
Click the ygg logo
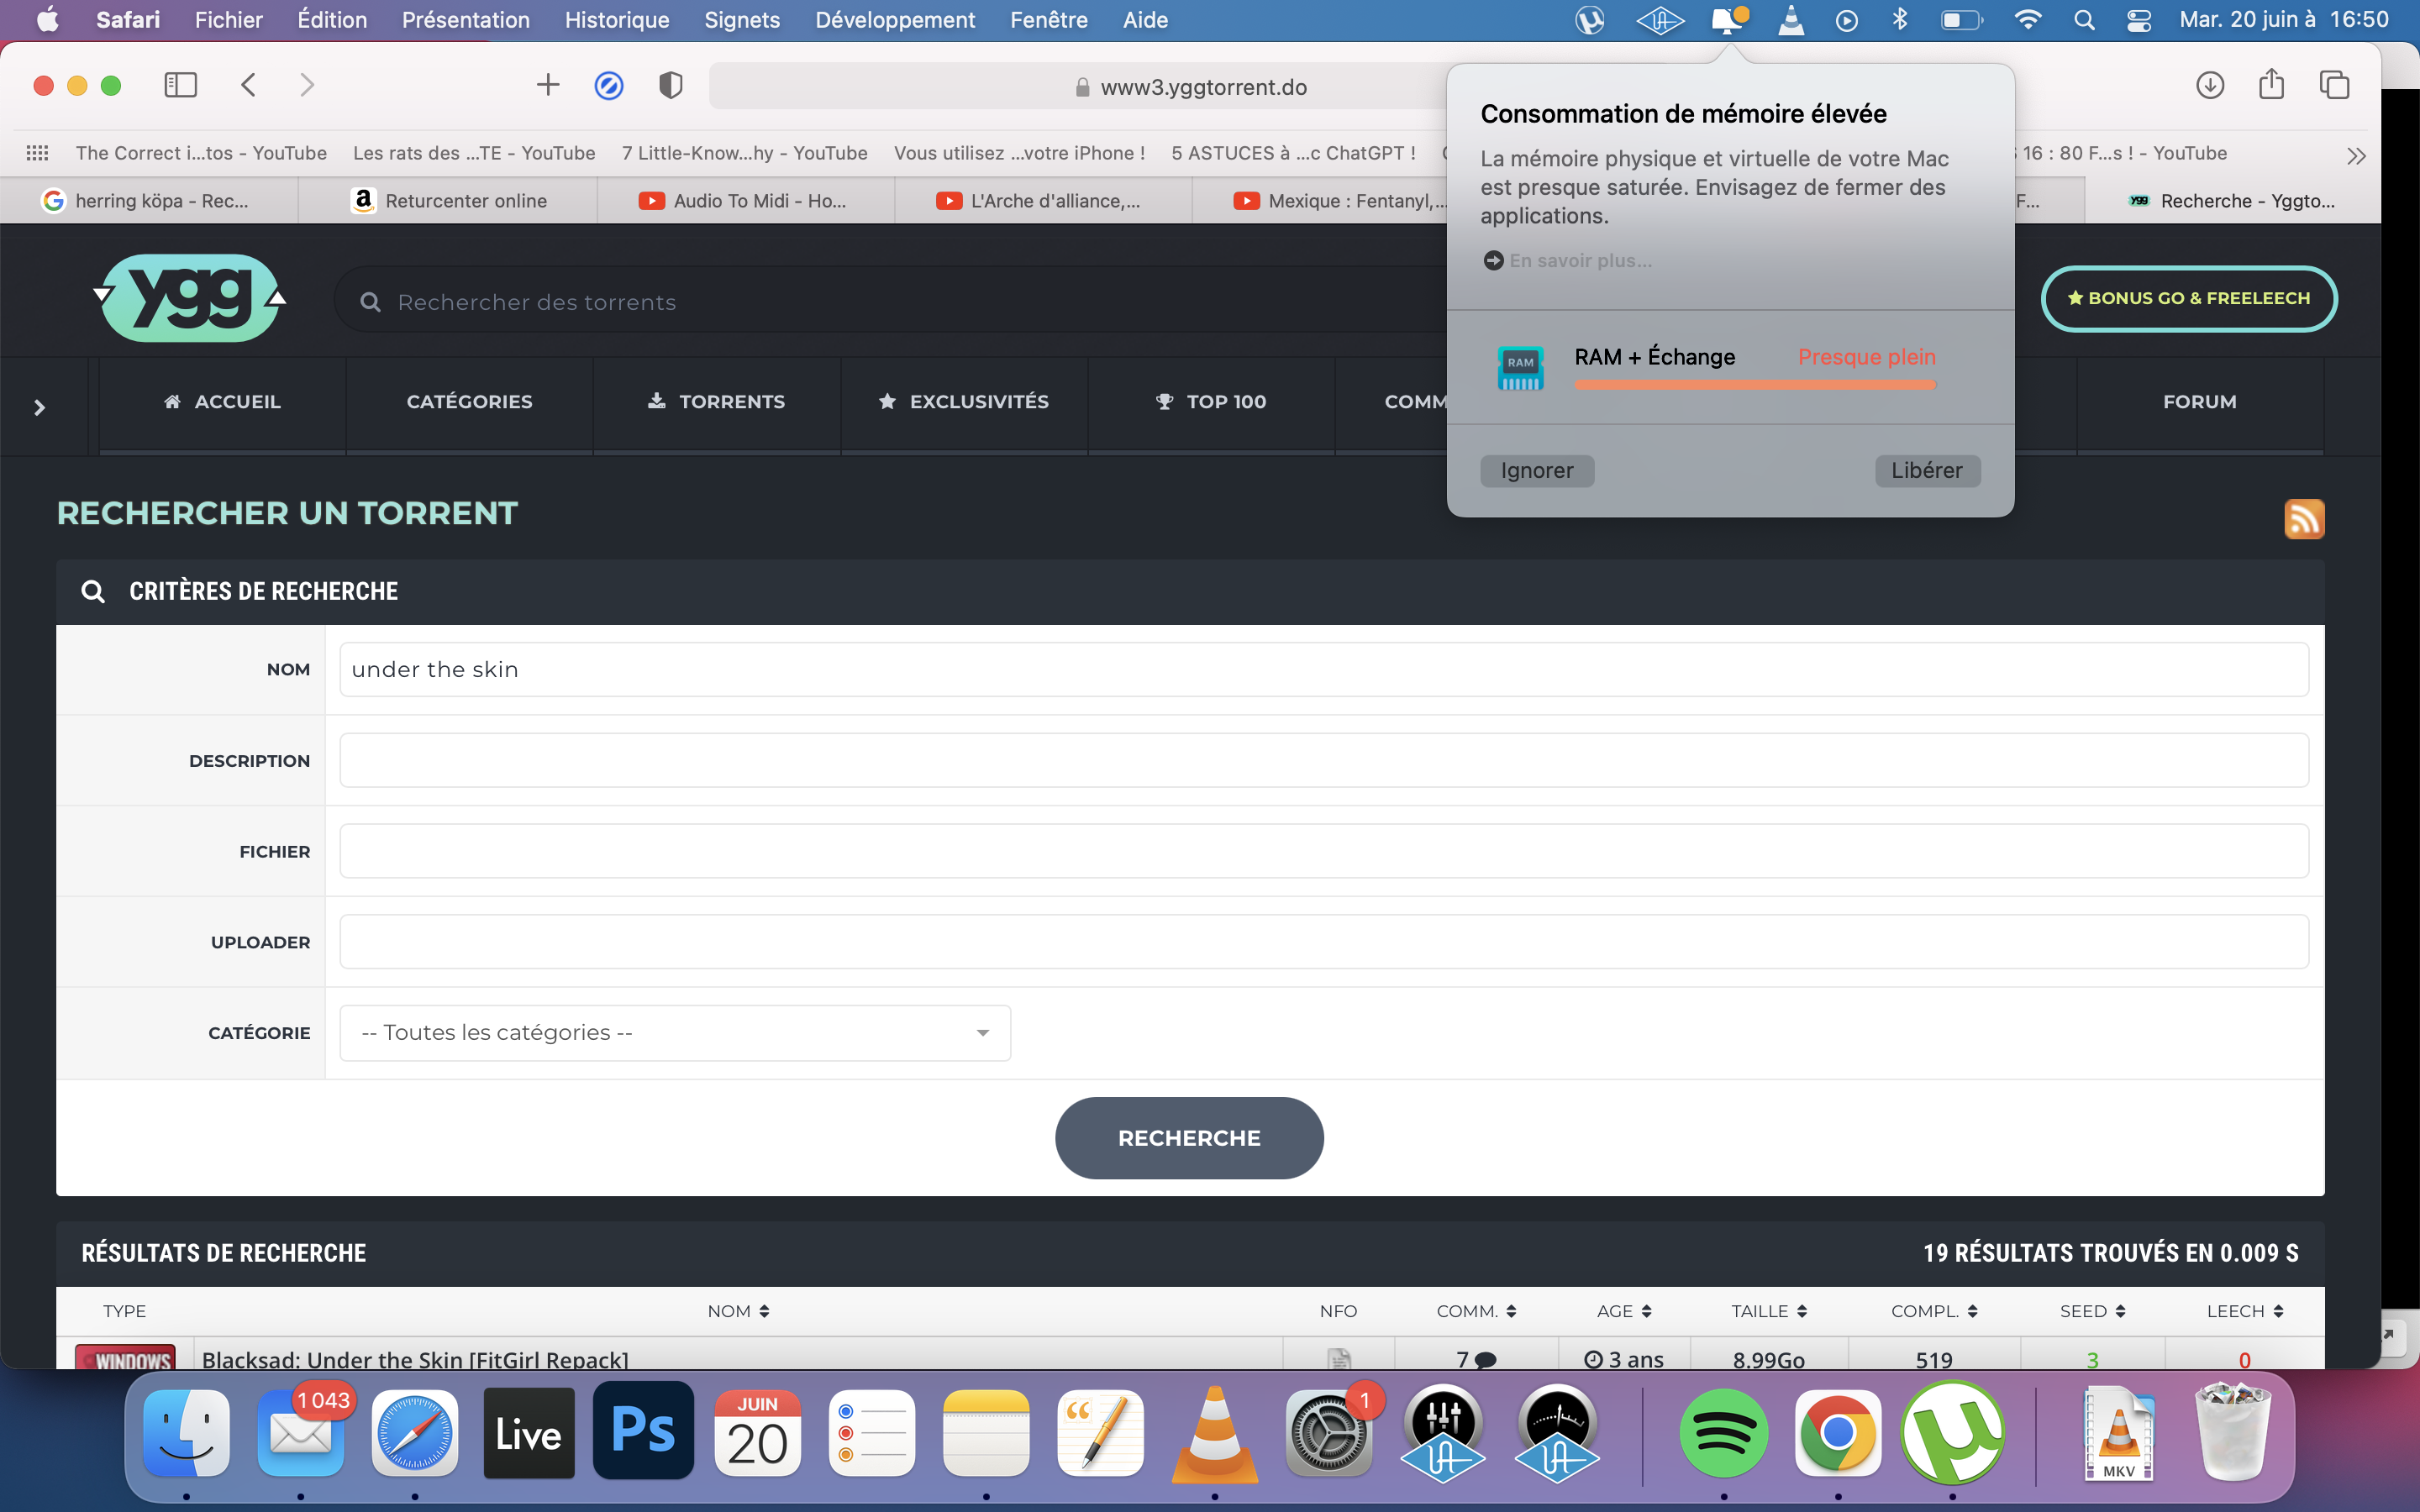pyautogui.click(x=190, y=298)
